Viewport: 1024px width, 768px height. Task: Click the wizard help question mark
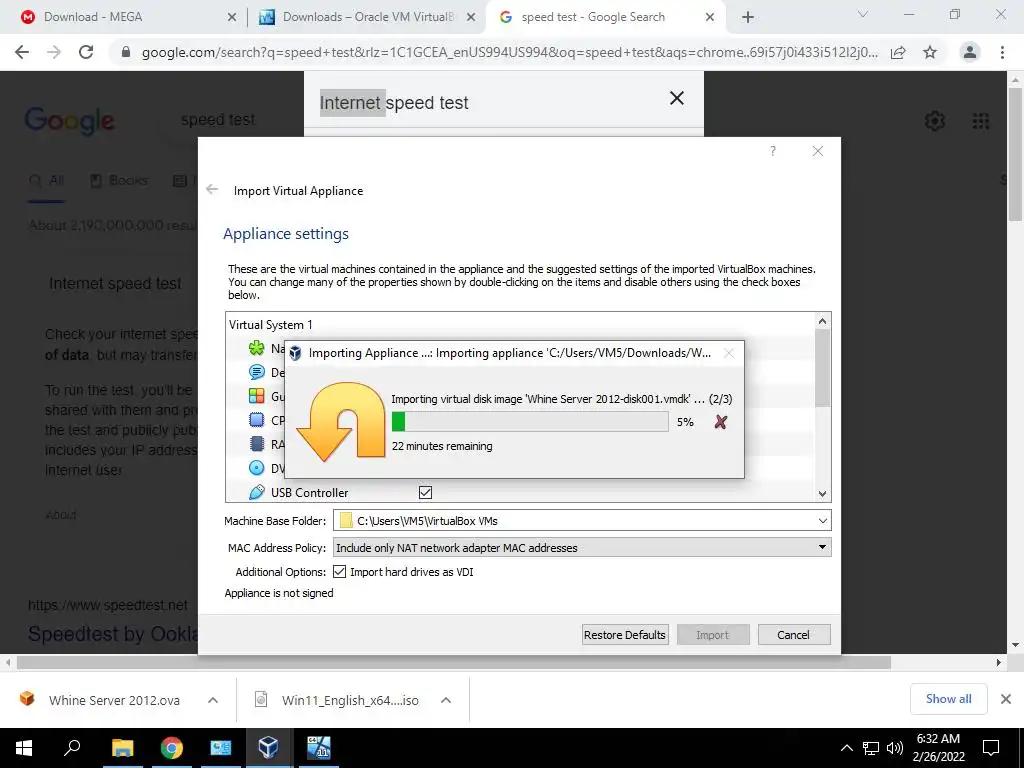pyautogui.click(x=773, y=151)
